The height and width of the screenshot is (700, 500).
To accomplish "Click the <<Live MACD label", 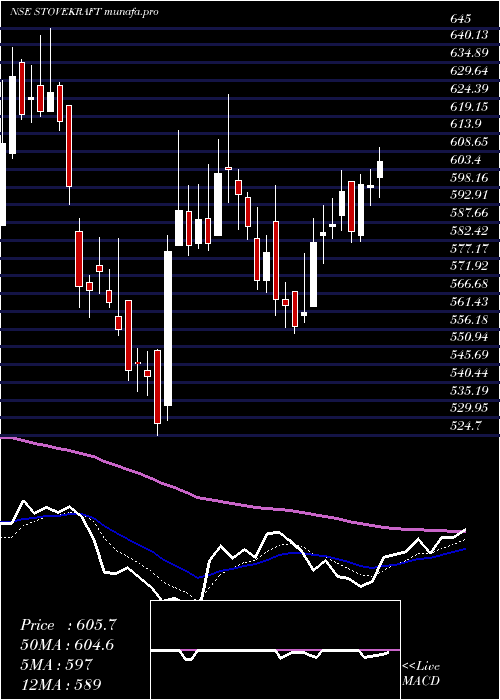I will coord(421,673).
